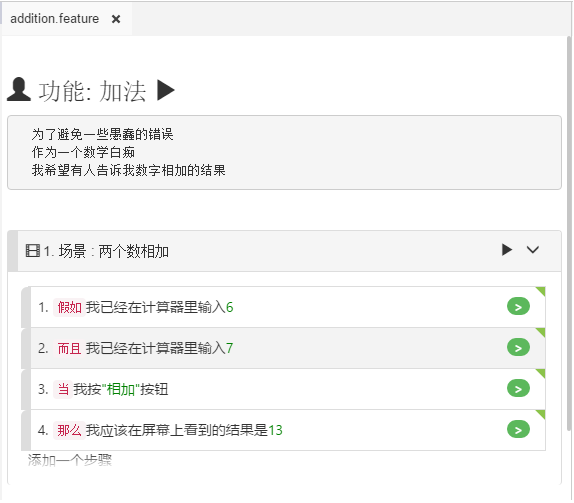
Task: Click the user silhouette icon beside 功能
Action: click(19, 89)
